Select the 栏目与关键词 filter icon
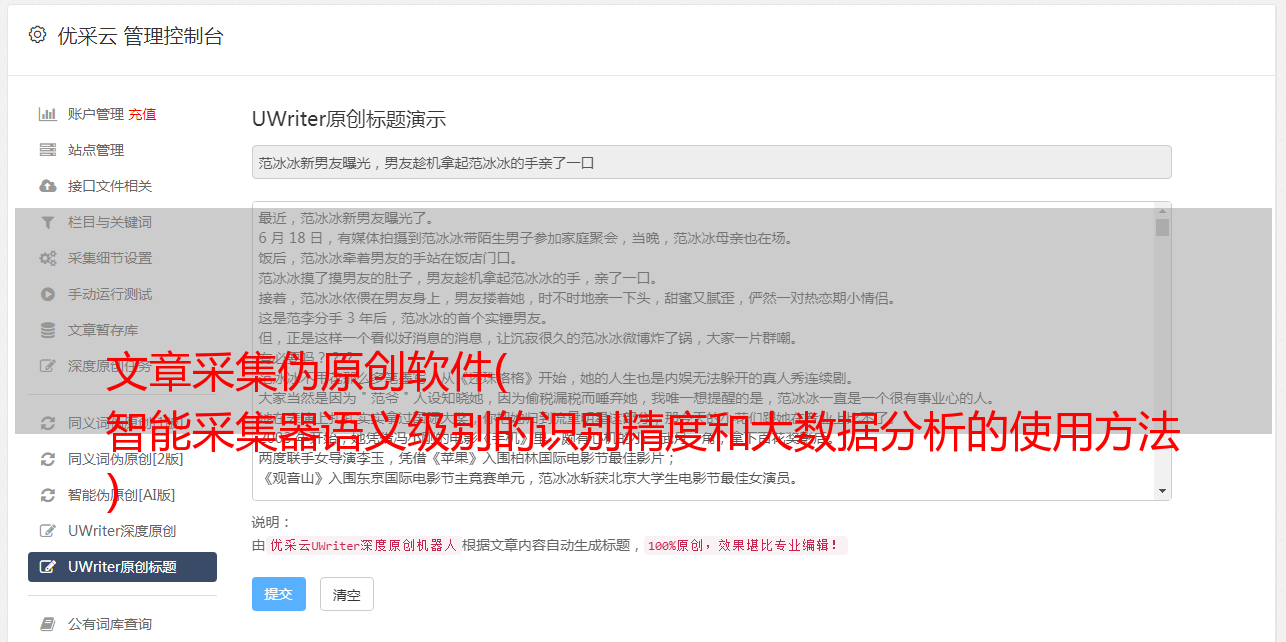The height and width of the screenshot is (642, 1286). pos(47,222)
